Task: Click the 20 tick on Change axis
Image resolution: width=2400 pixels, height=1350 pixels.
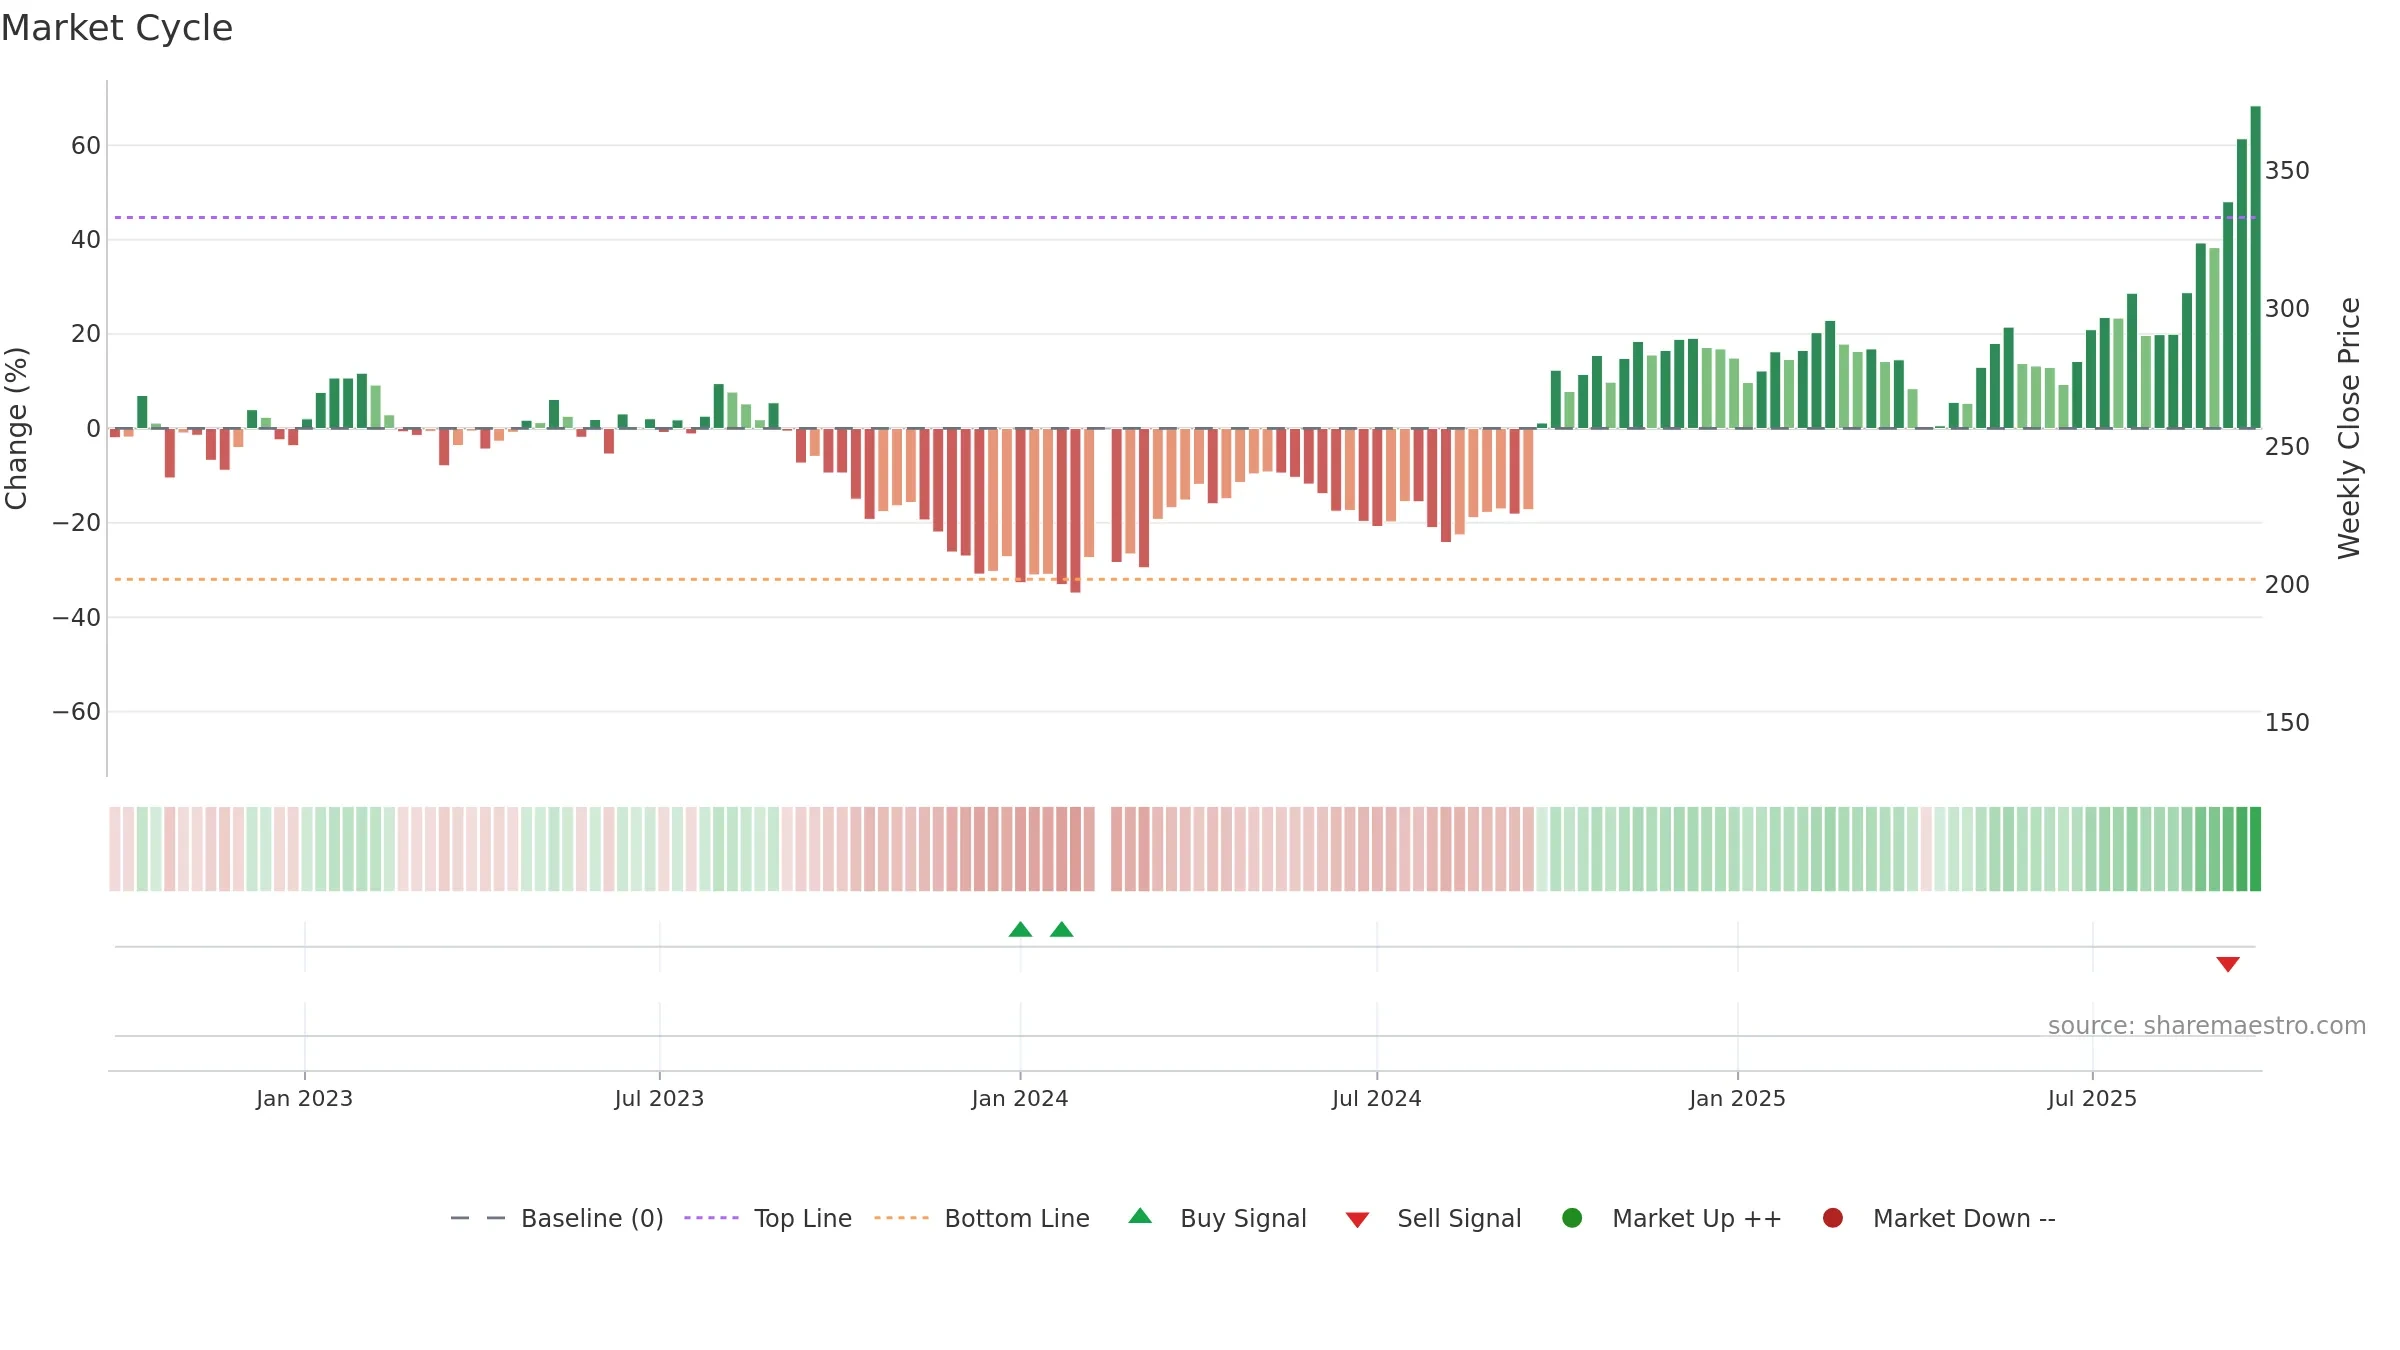Action: (86, 334)
